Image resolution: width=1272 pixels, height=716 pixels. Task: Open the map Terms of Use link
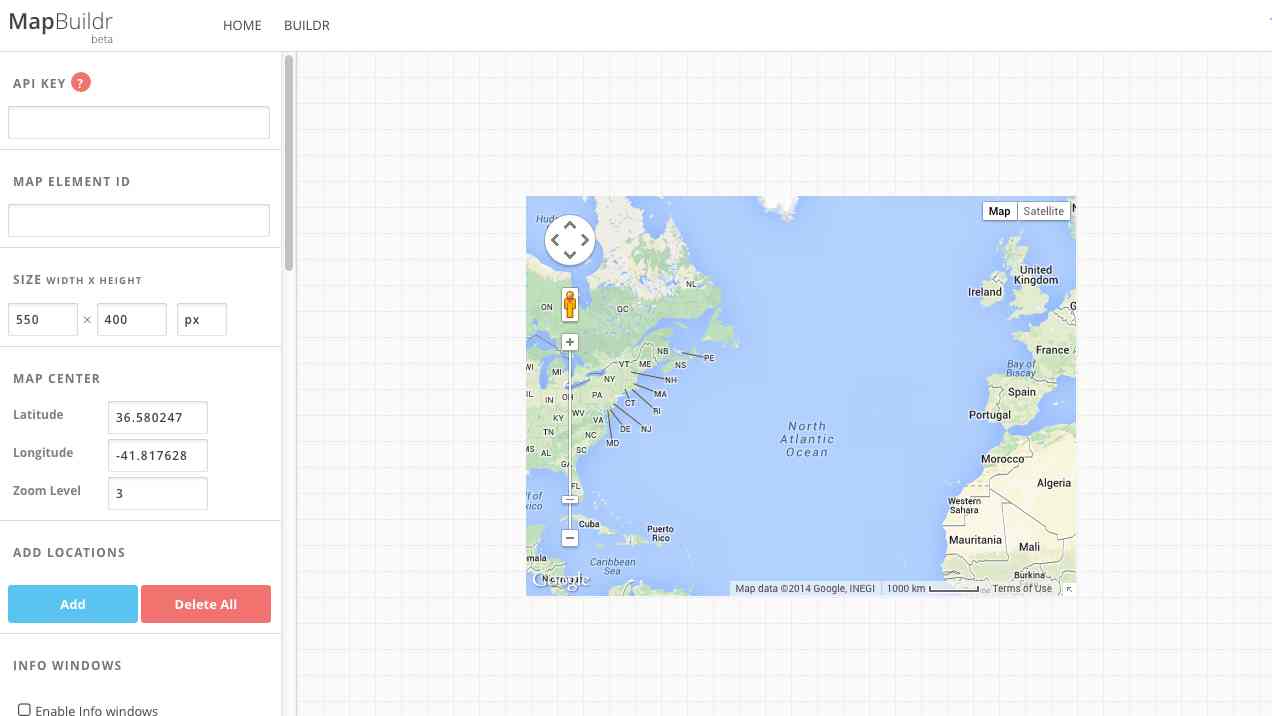tap(1022, 589)
